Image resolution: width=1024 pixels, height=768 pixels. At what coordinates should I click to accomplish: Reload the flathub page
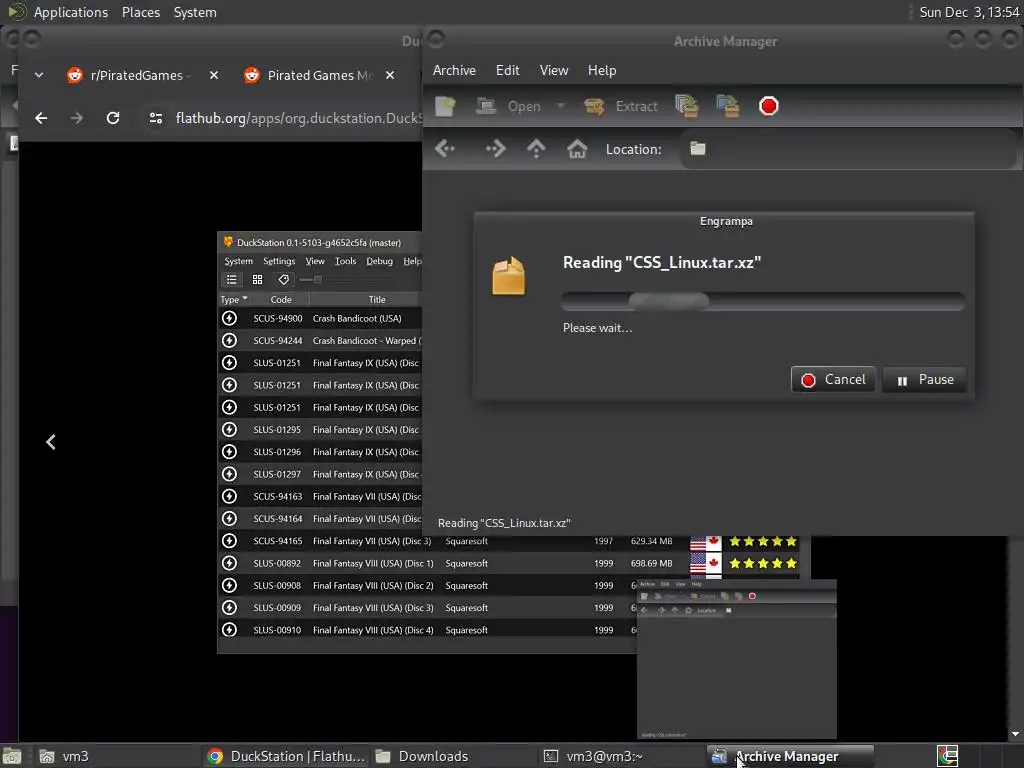(113, 118)
